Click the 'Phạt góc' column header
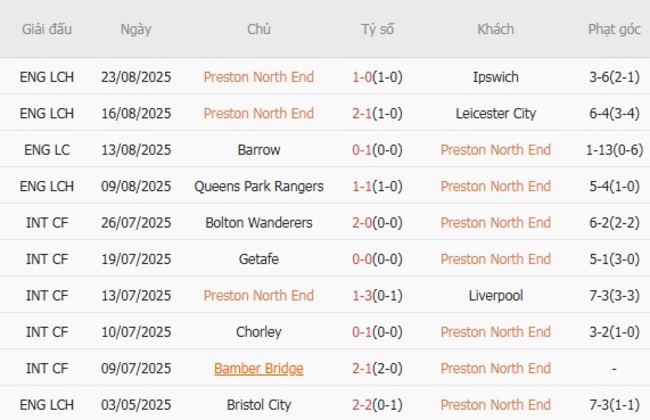The height and width of the screenshot is (420, 650). coord(614,29)
